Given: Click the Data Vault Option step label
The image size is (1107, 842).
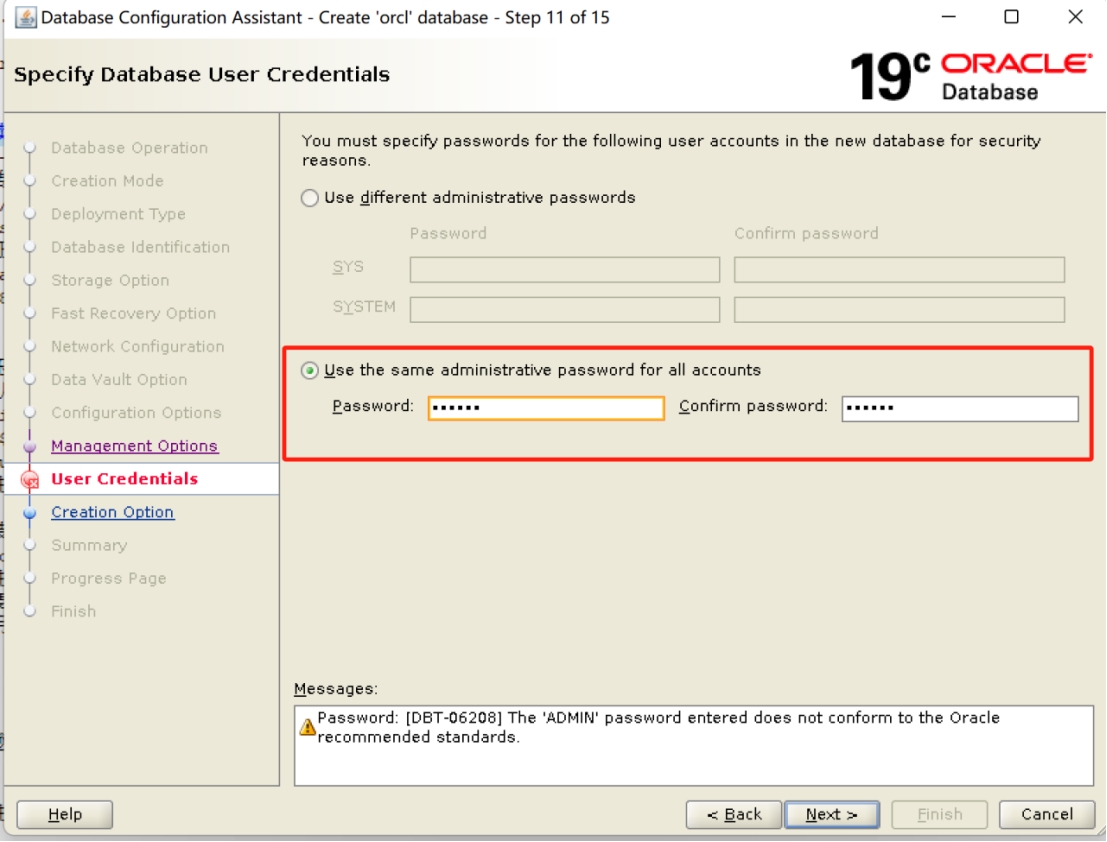Looking at the screenshot, I should [119, 380].
